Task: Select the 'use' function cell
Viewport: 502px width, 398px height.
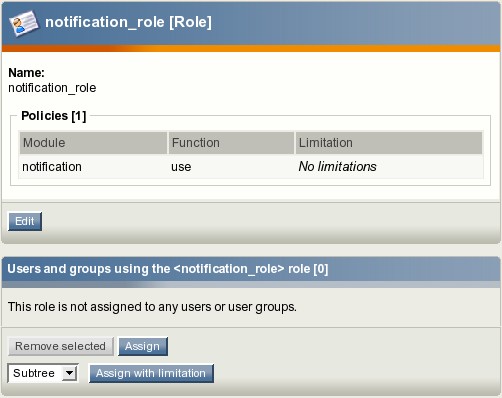Action: (181, 167)
